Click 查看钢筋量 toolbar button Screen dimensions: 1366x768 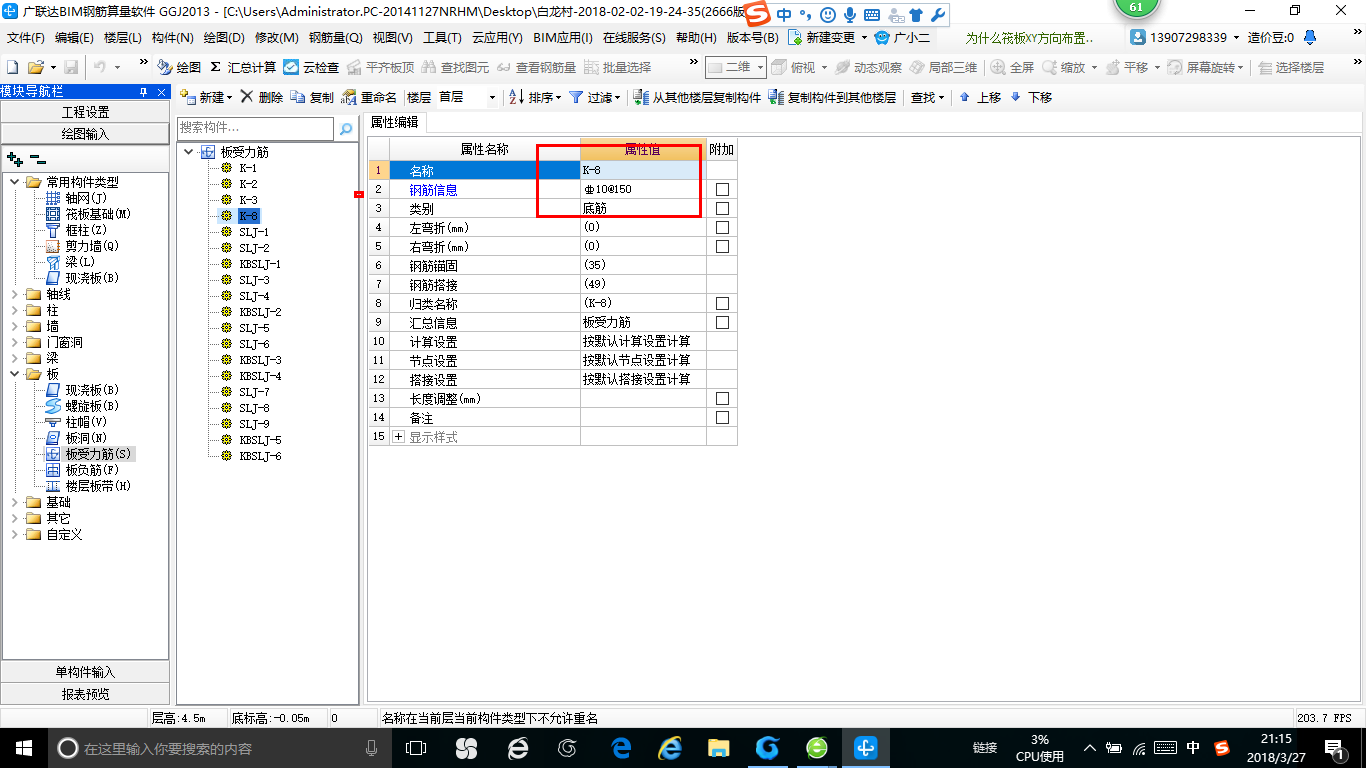(537, 67)
